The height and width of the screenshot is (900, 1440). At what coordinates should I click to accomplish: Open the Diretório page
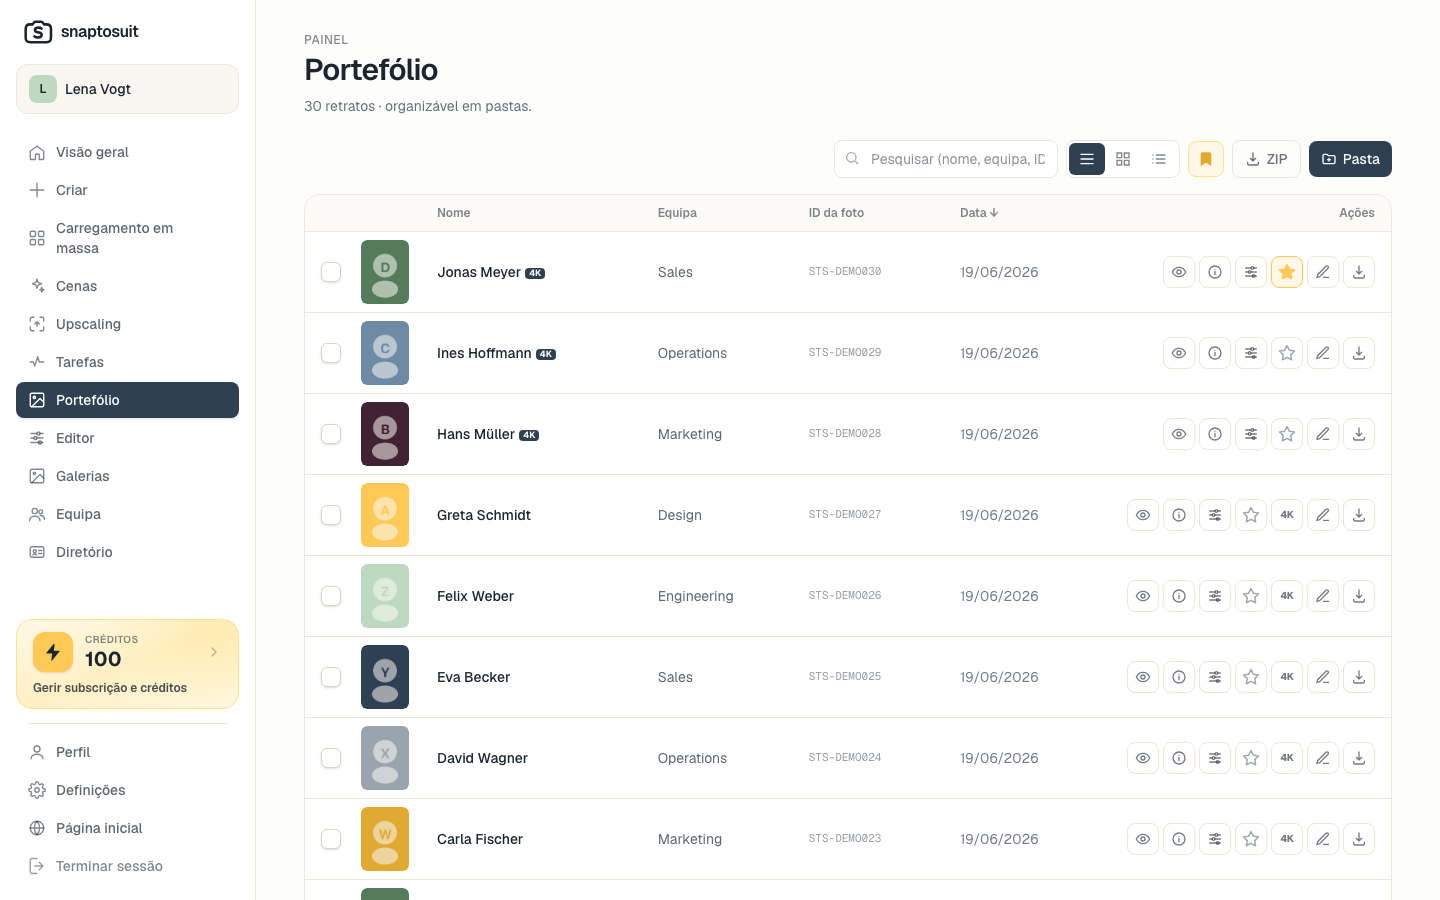(x=127, y=552)
